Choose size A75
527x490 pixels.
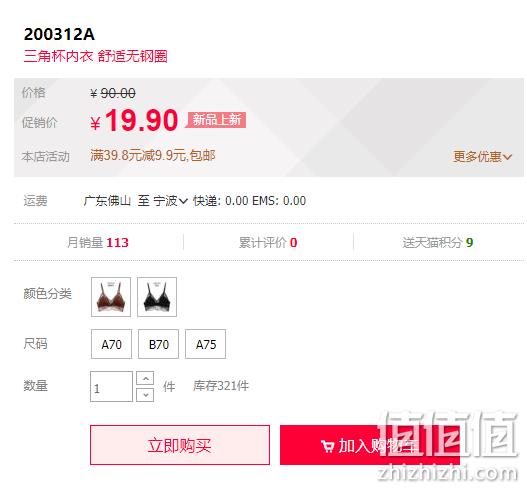coord(205,344)
